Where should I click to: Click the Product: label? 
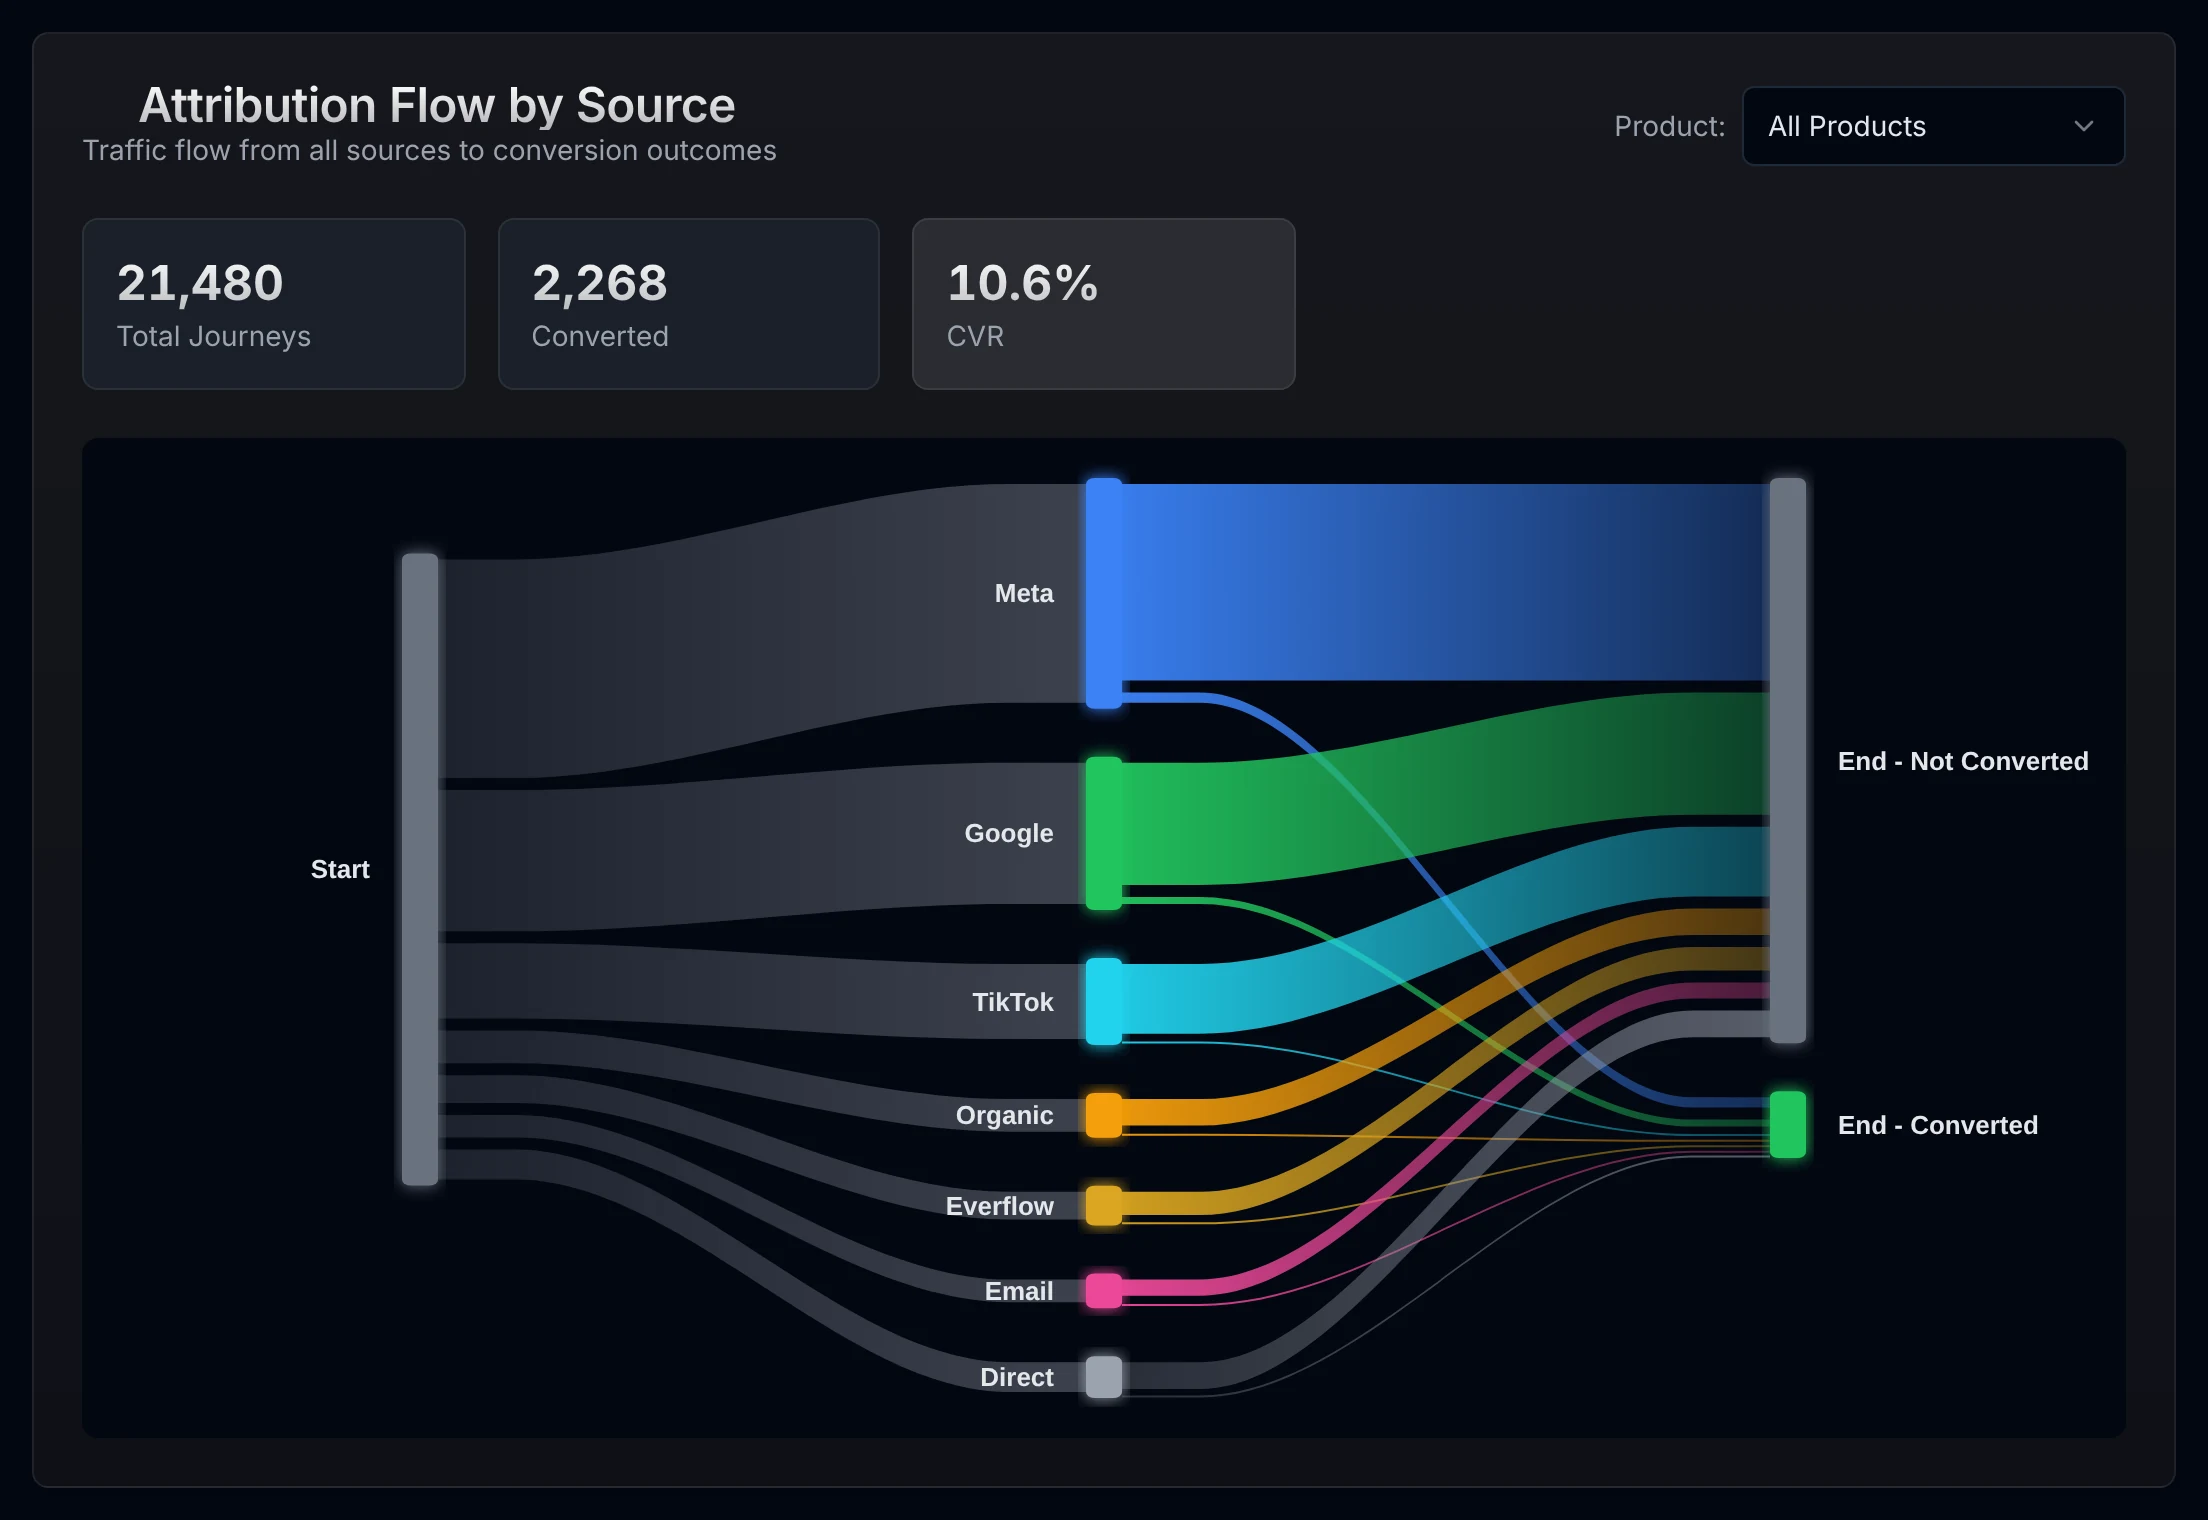tap(1670, 126)
